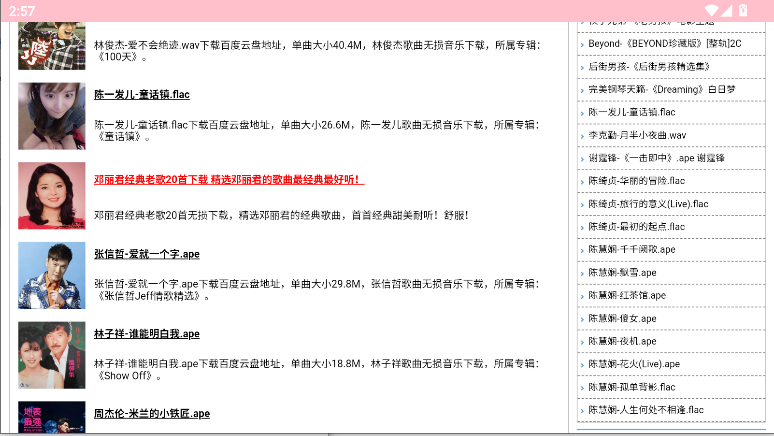The image size is (774, 436).
Task: Select sidebar item Beyond-《BEYOND珍藏版》
Action: click(x=665, y=44)
